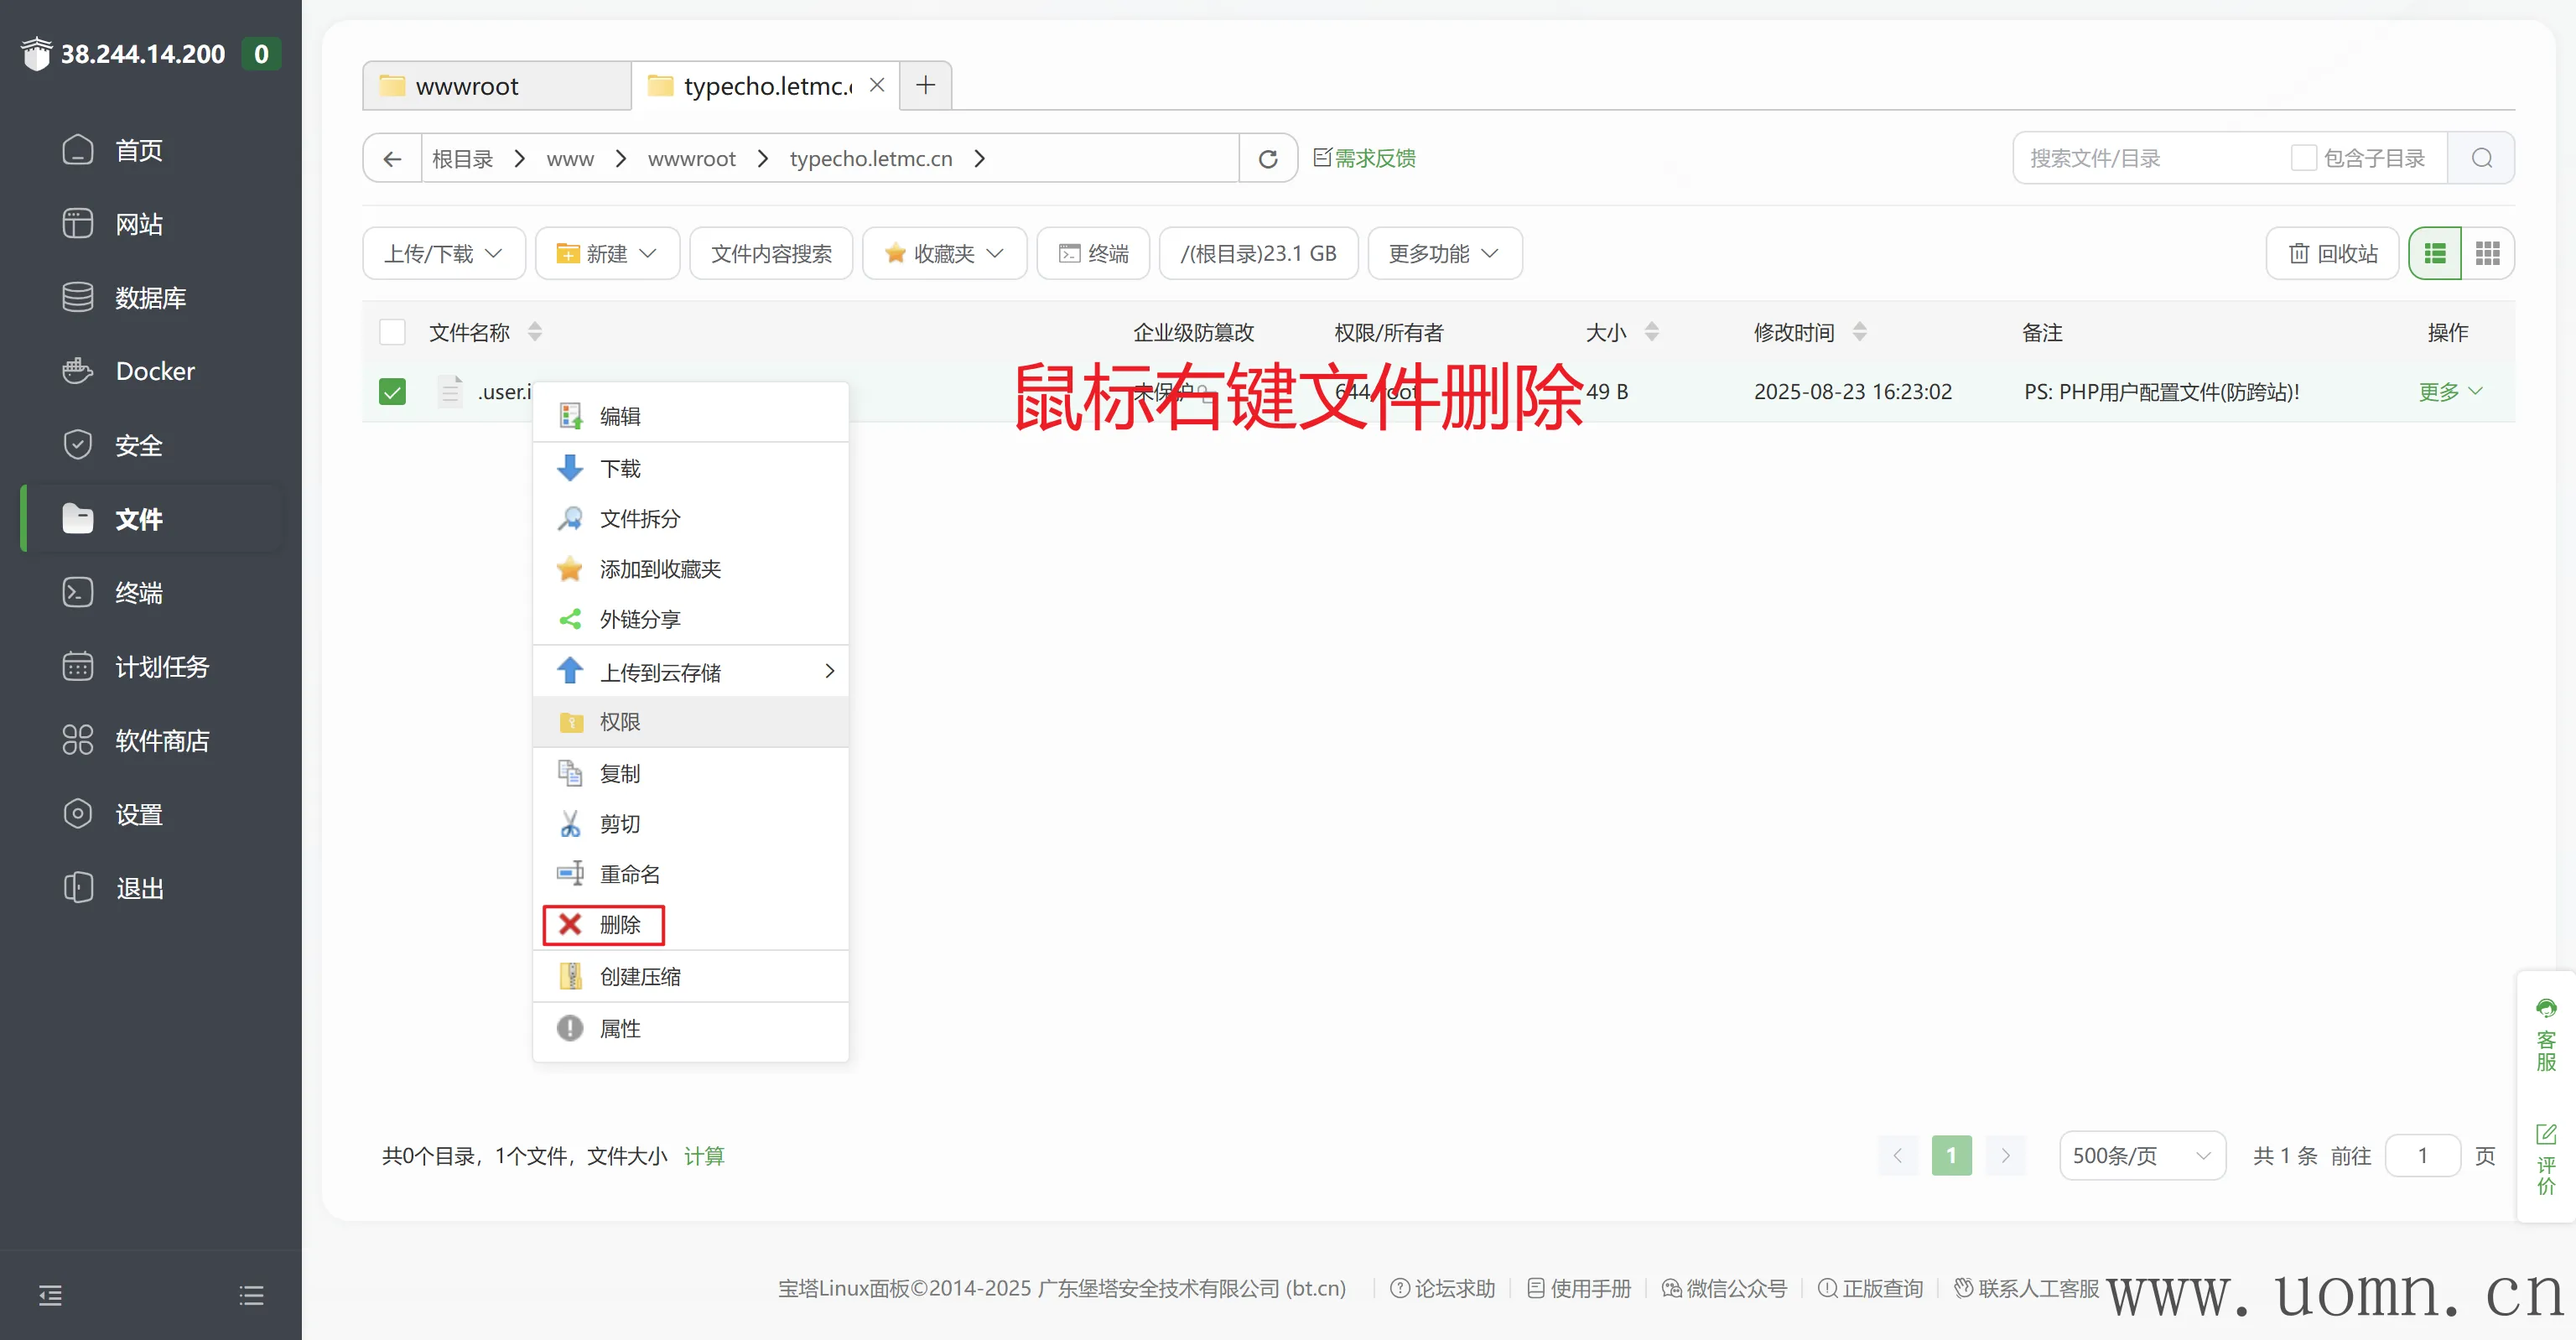This screenshot has width=2576, height=1340.
Task: Switch to grid view icon
Action: point(2487,254)
